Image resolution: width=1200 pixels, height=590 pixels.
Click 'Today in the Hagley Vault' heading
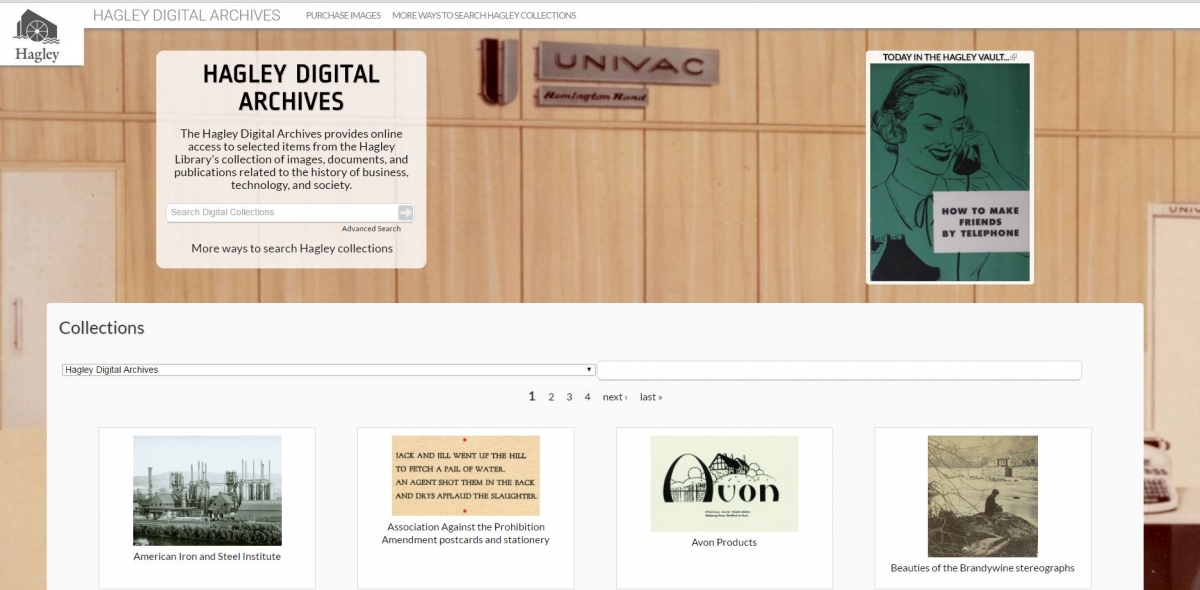pyautogui.click(x=944, y=58)
